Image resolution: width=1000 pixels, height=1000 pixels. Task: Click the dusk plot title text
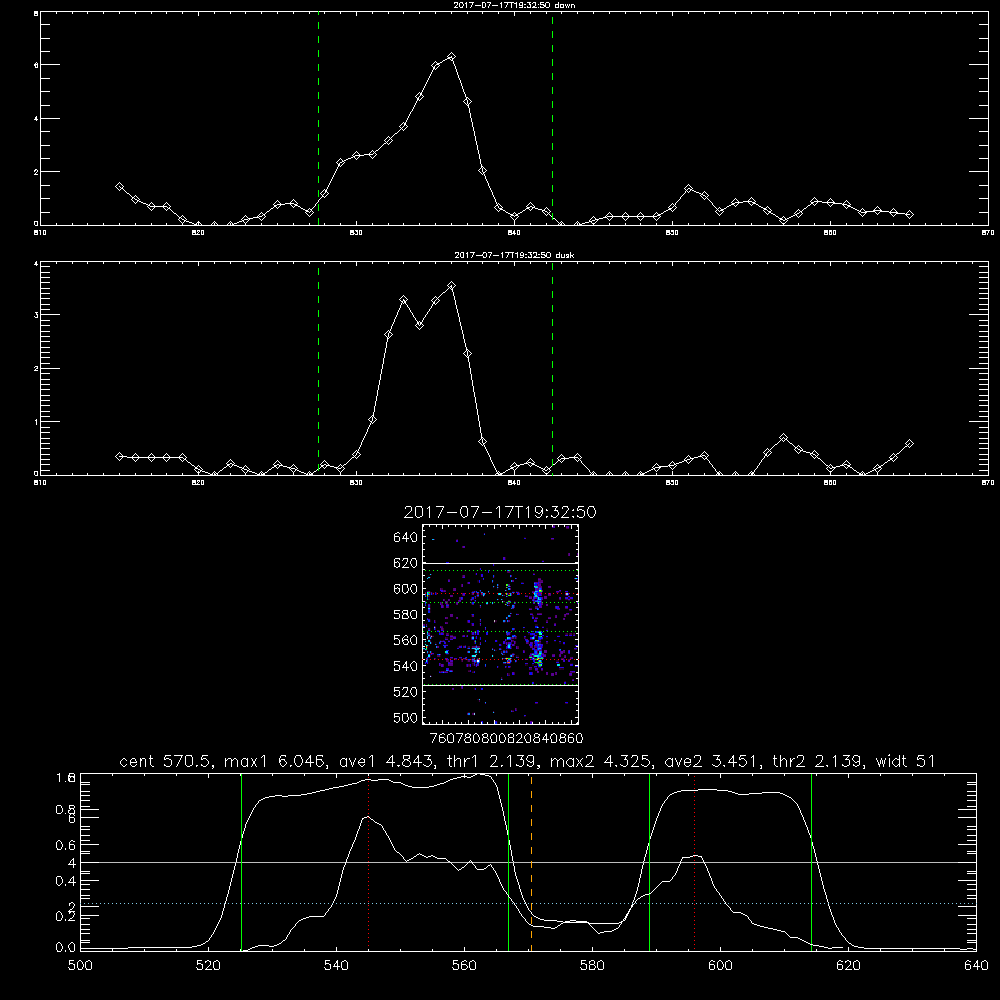tap(514, 255)
